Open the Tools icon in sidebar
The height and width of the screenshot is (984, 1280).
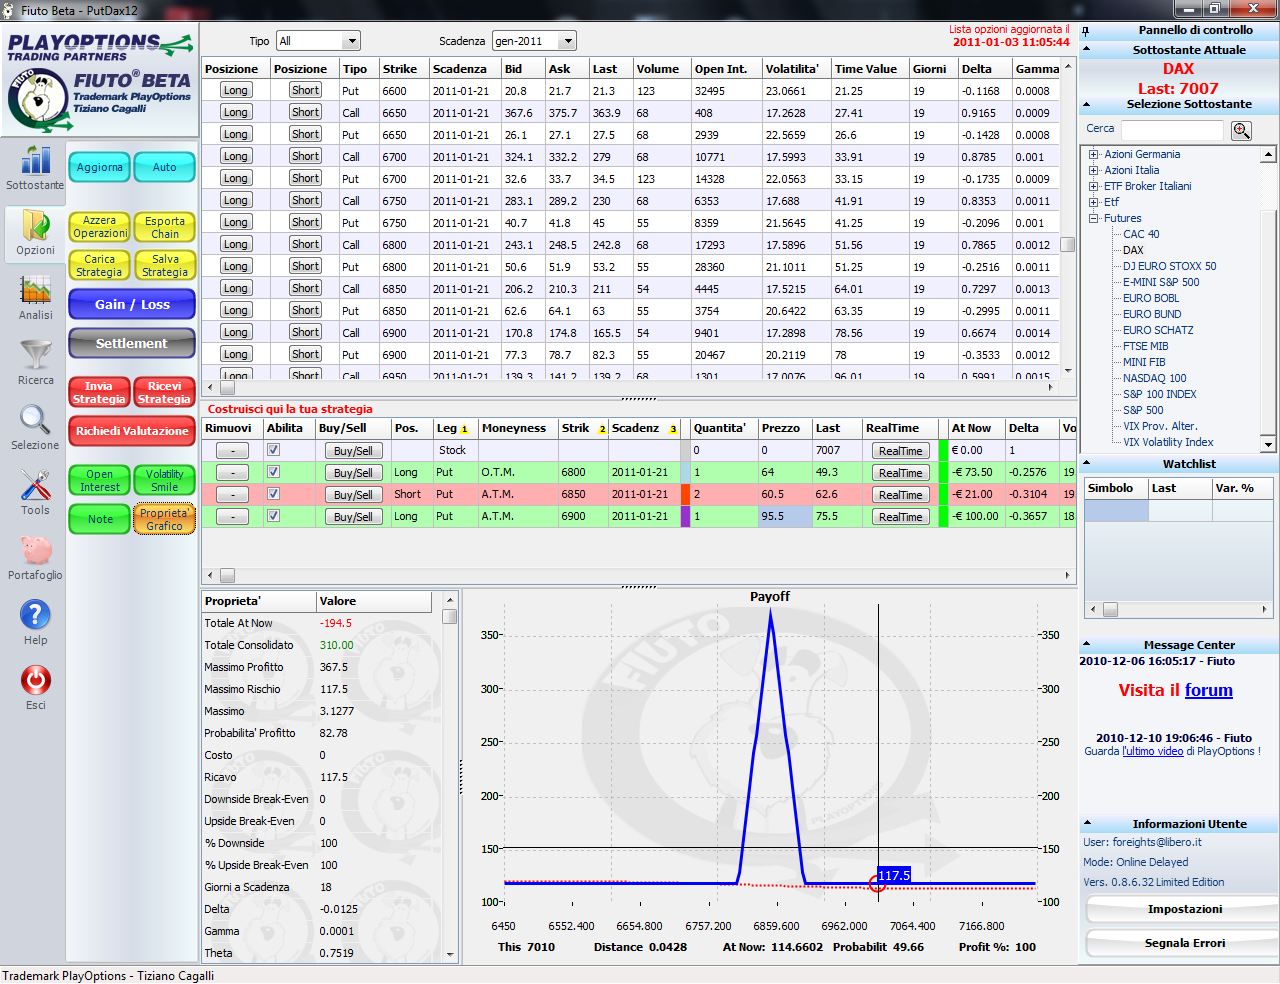click(35, 485)
